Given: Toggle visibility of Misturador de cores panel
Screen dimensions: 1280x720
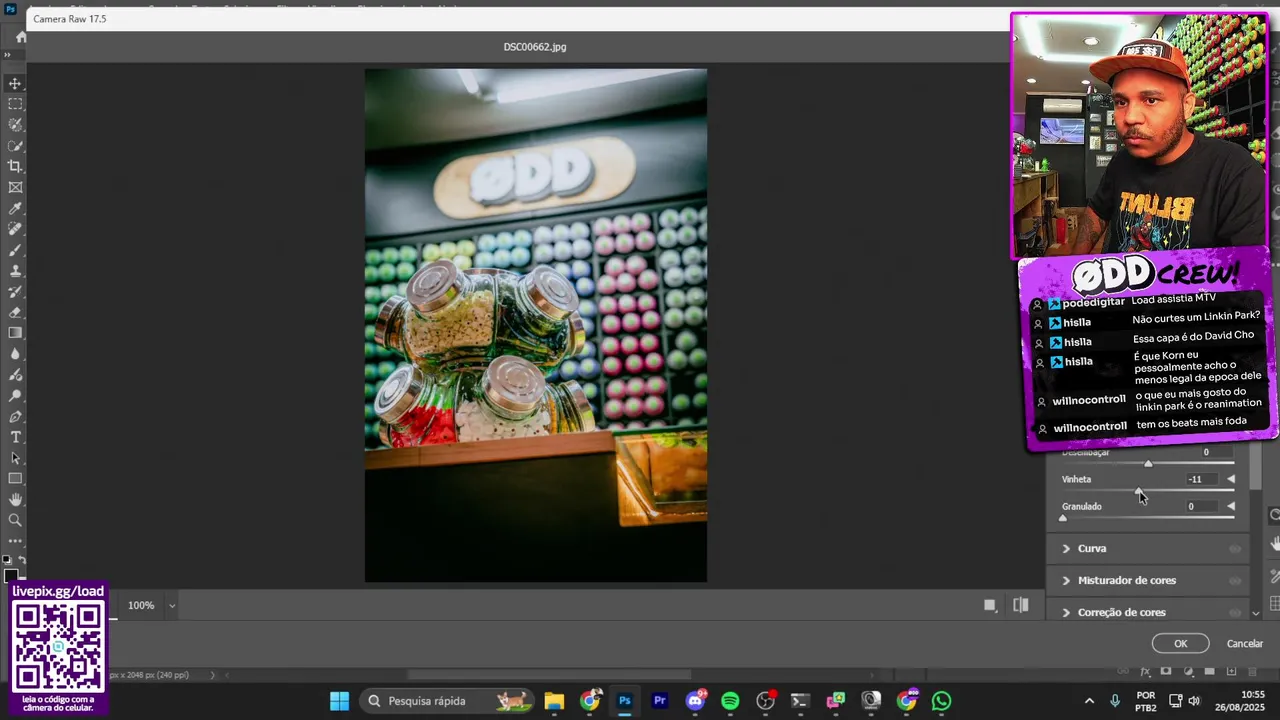Looking at the screenshot, I should click(1235, 580).
